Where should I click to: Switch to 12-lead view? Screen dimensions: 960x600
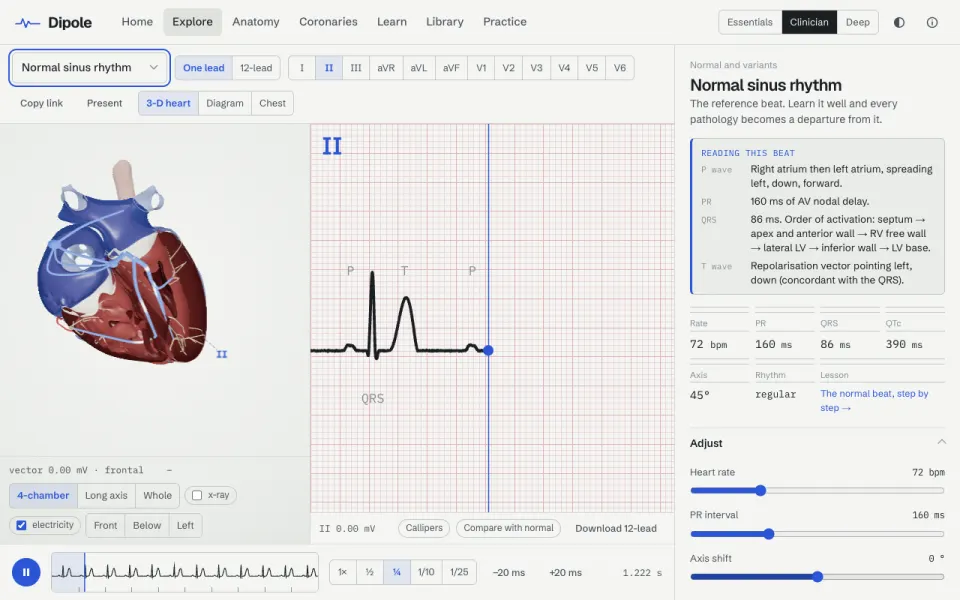click(x=256, y=68)
